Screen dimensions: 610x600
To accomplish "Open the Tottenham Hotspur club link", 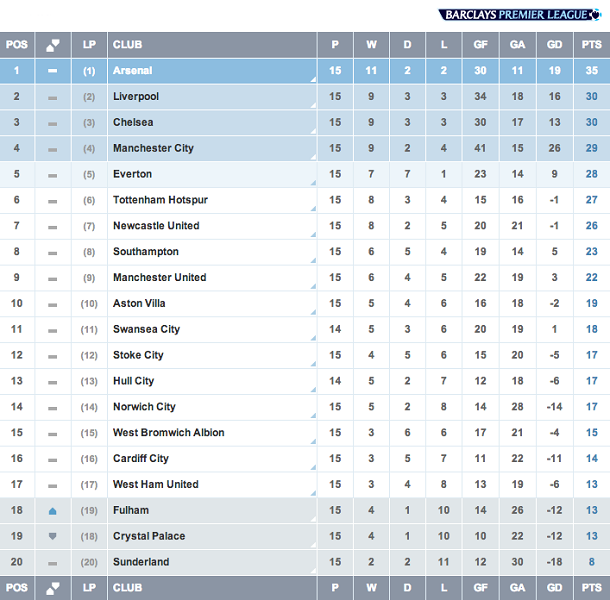I will 160,200.
